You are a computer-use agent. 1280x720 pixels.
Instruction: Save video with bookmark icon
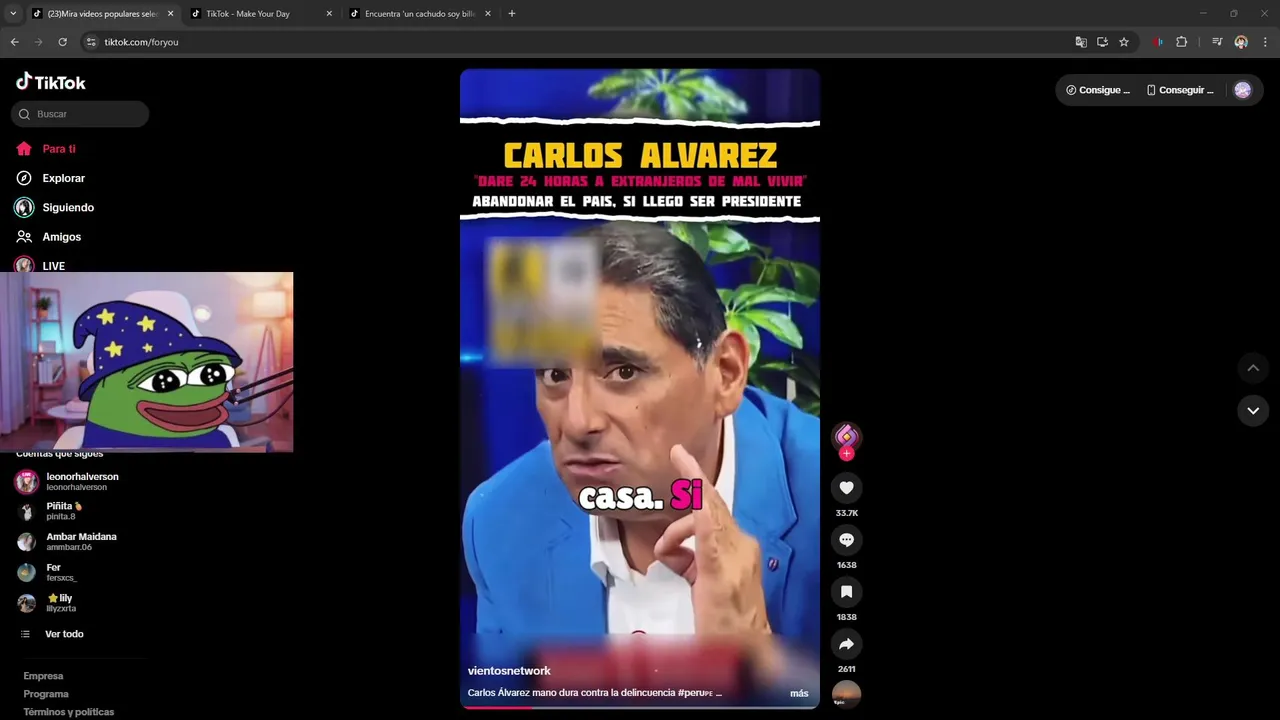coord(846,591)
